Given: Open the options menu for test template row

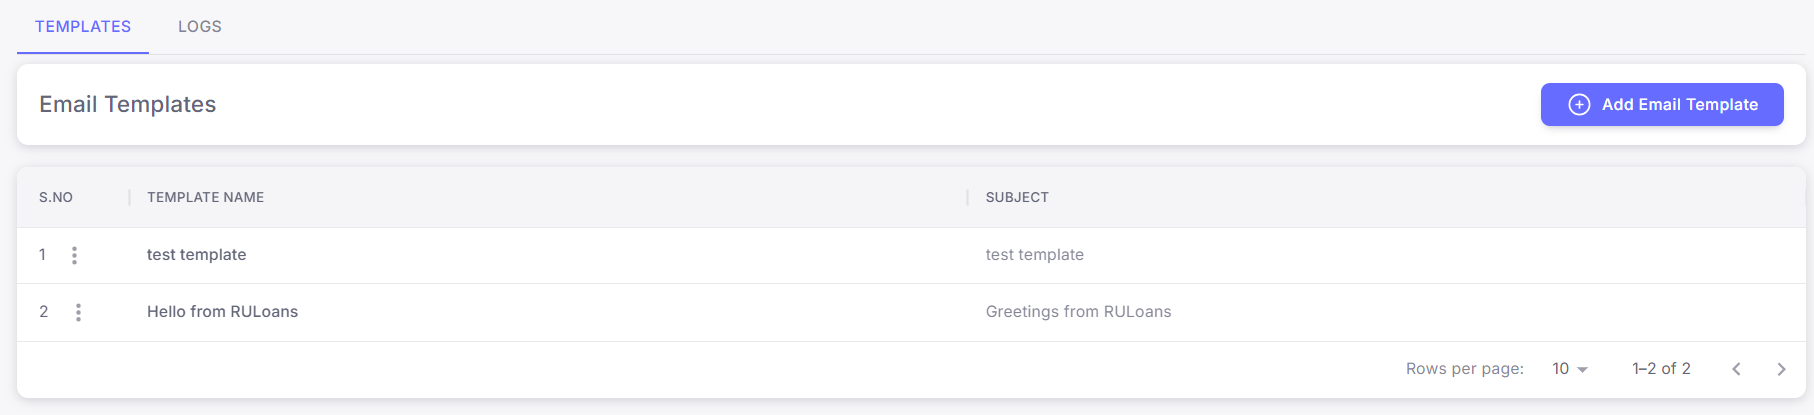Looking at the screenshot, I should point(74,255).
